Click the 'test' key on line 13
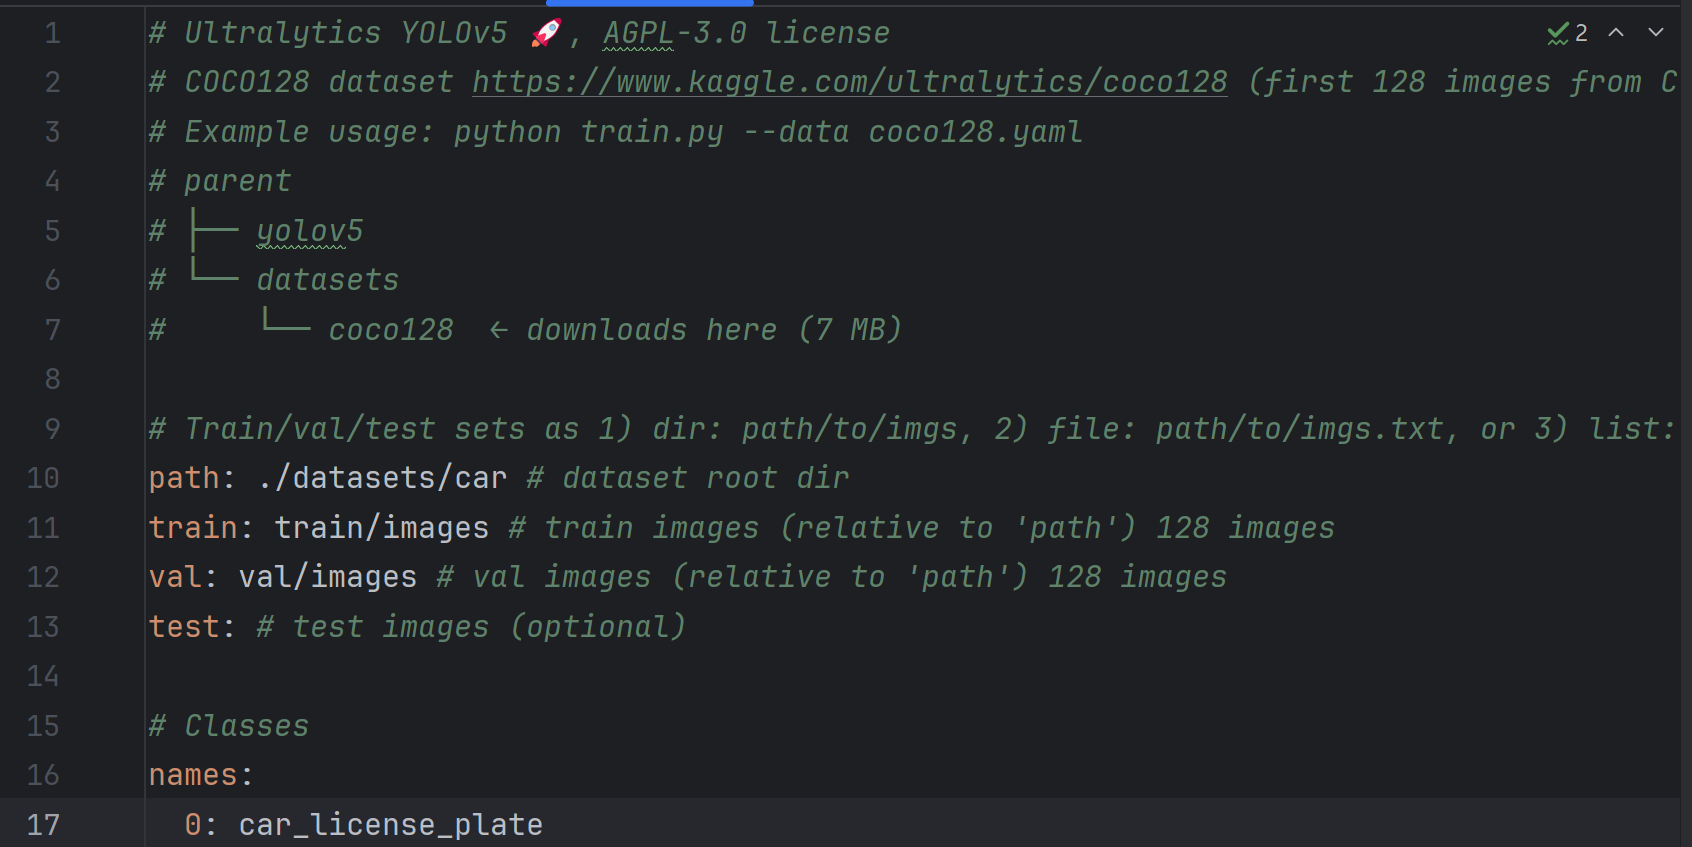Viewport: 1692px width, 847px height. coord(184,627)
